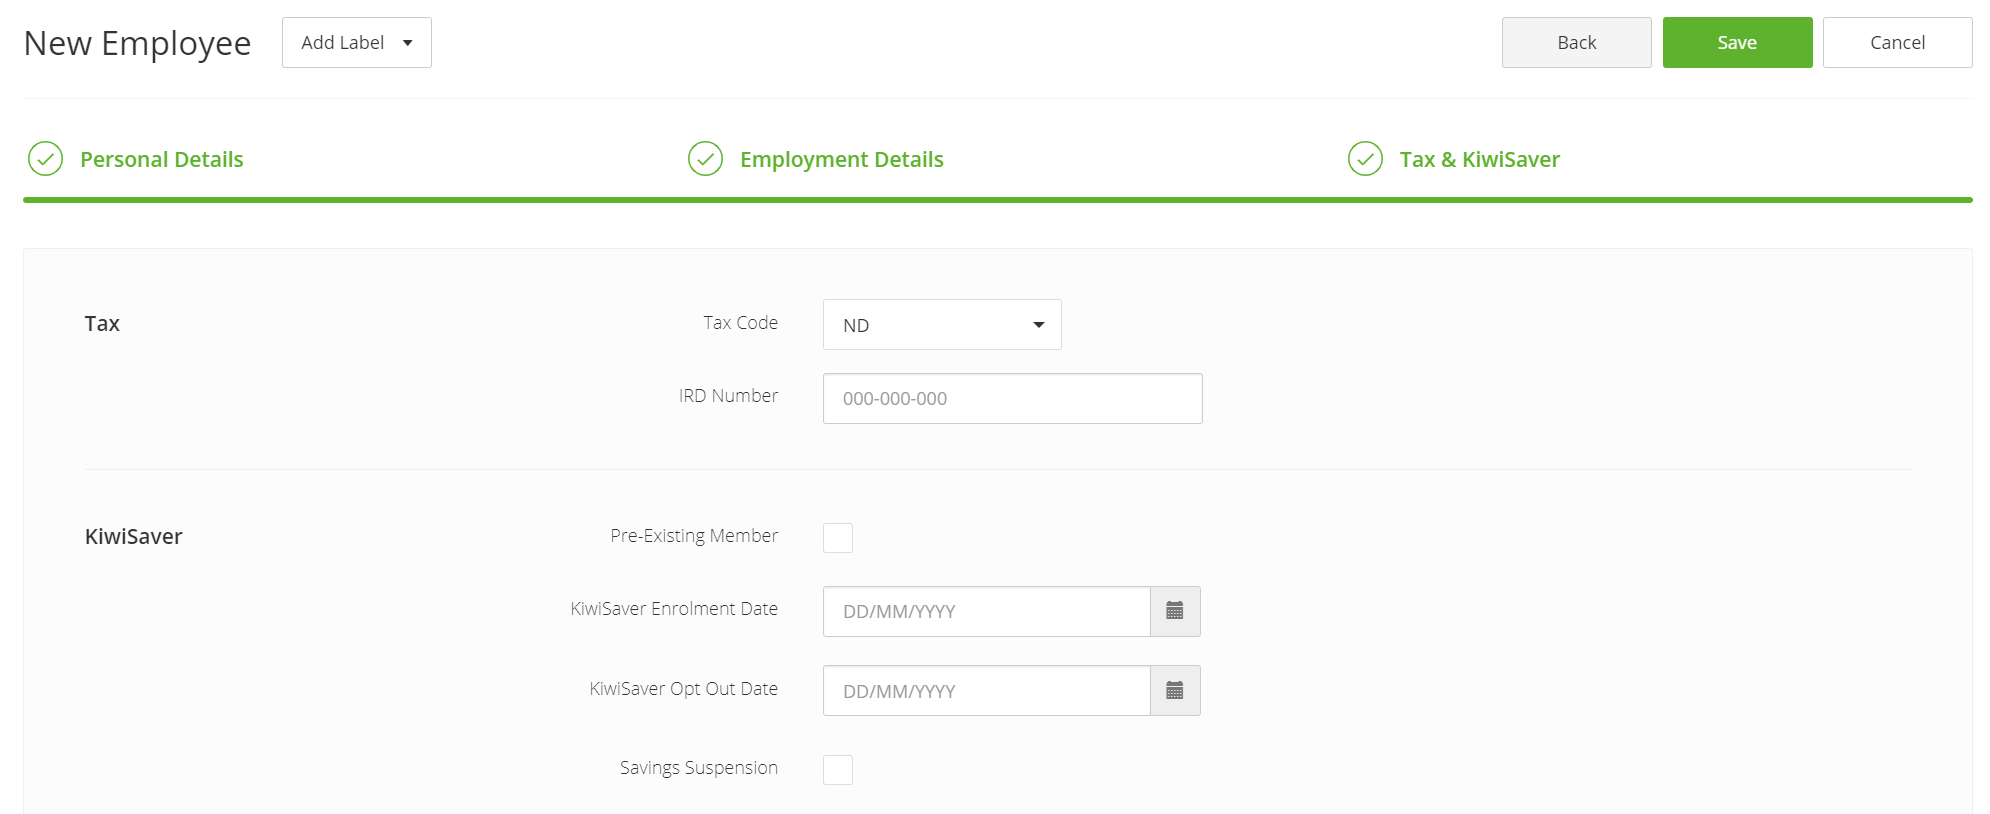Go to the Personal Details step
This screenshot has width=1990, height=814.
pos(162,159)
